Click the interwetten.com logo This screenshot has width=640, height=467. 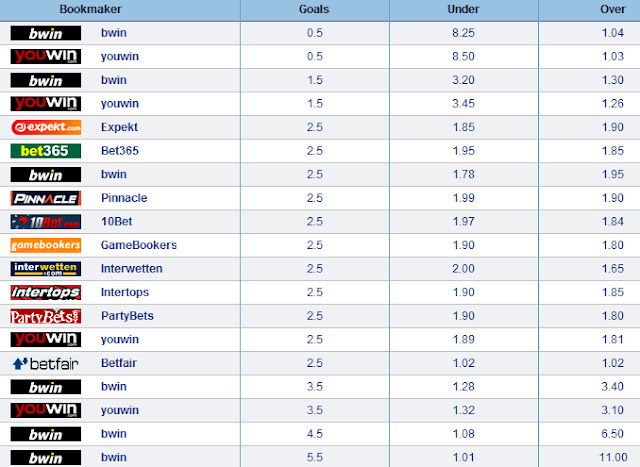pyautogui.click(x=46, y=269)
